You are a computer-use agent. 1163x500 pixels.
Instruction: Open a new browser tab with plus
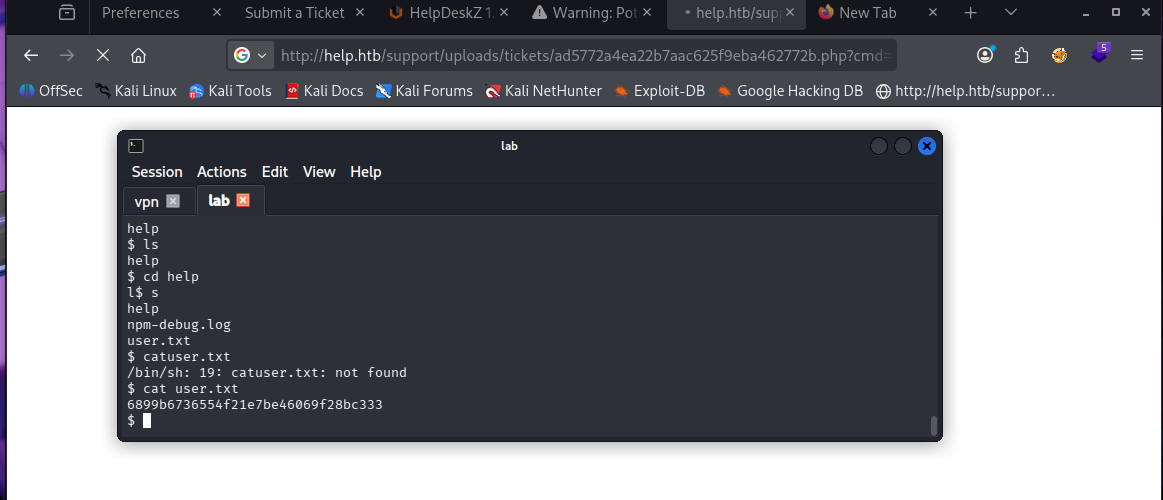pyautogui.click(x=970, y=13)
